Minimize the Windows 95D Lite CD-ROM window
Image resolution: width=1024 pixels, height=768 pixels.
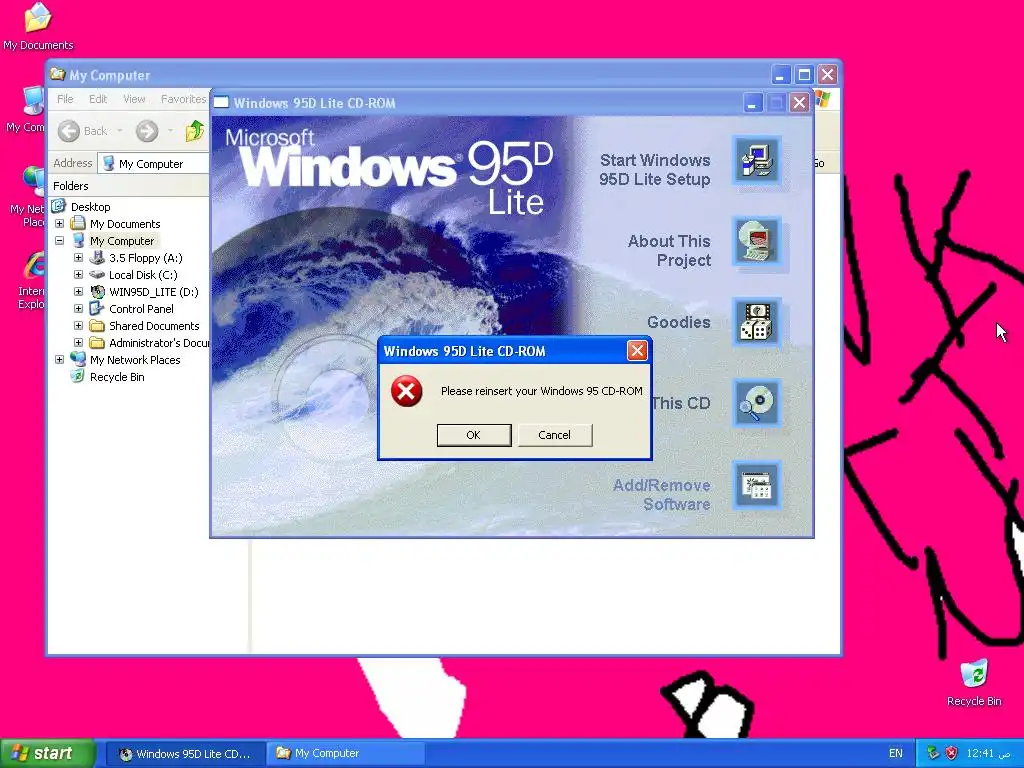click(x=752, y=103)
